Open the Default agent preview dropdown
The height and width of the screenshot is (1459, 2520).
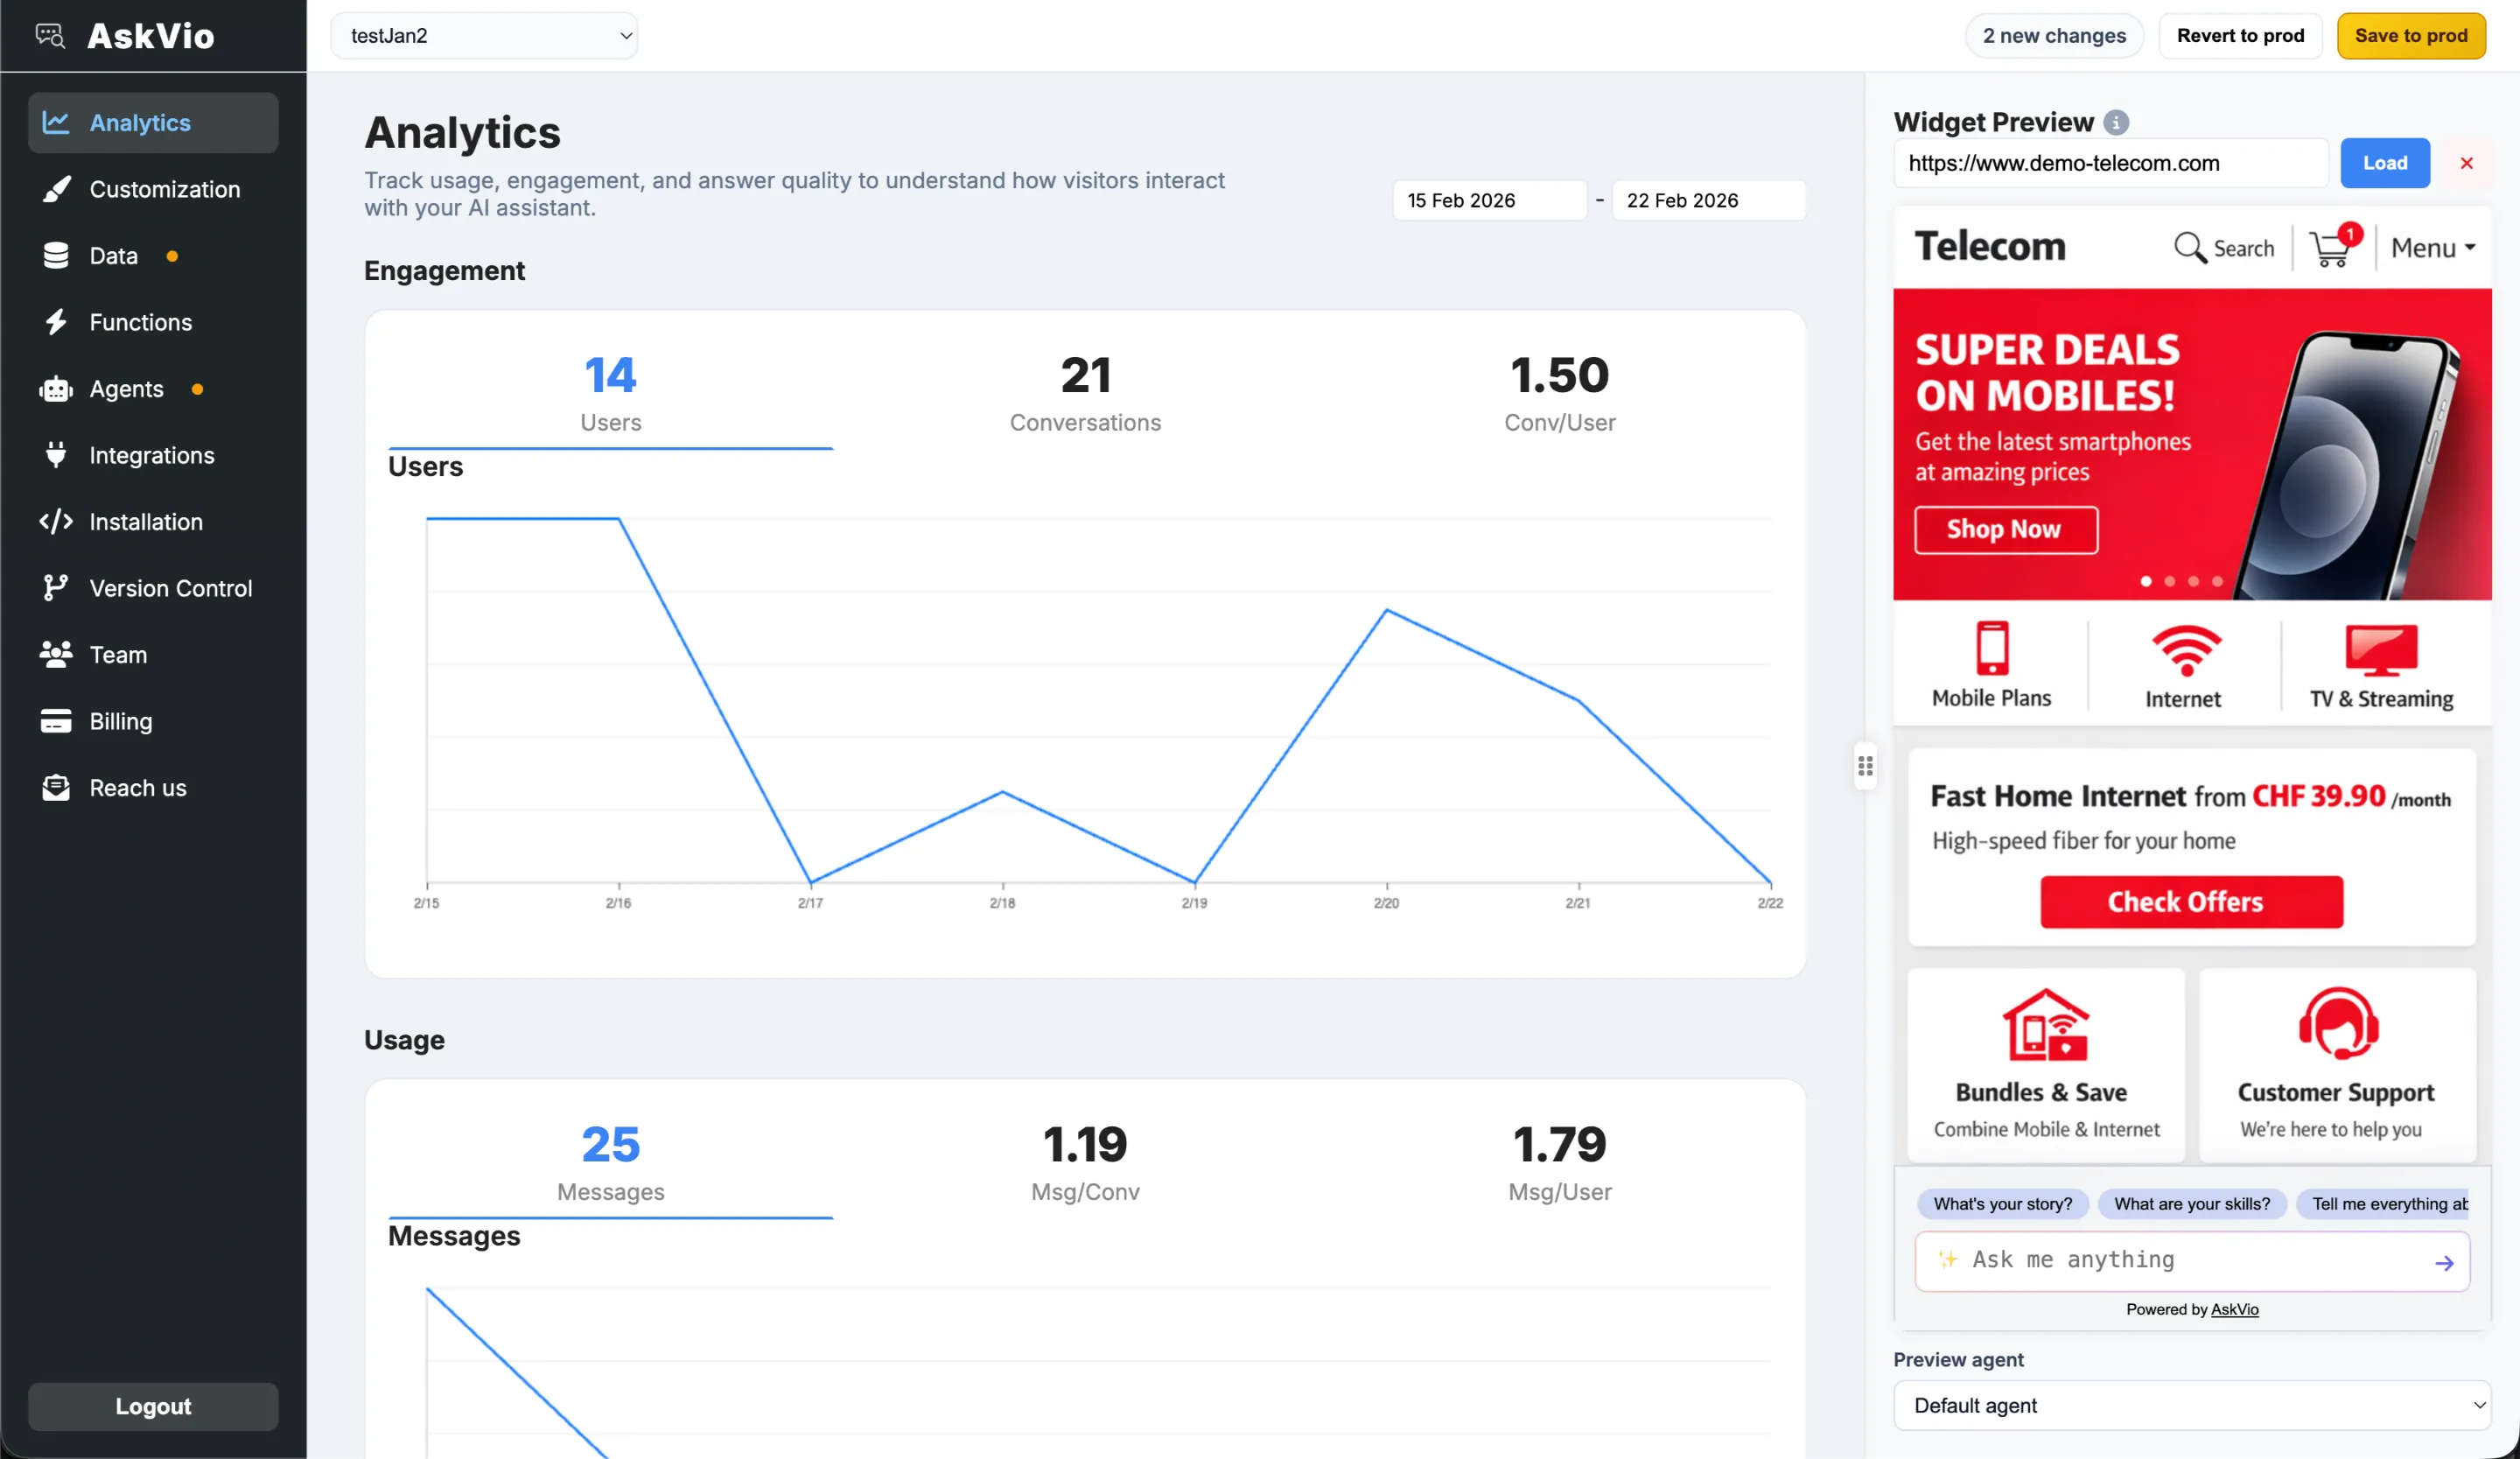(x=2192, y=1405)
